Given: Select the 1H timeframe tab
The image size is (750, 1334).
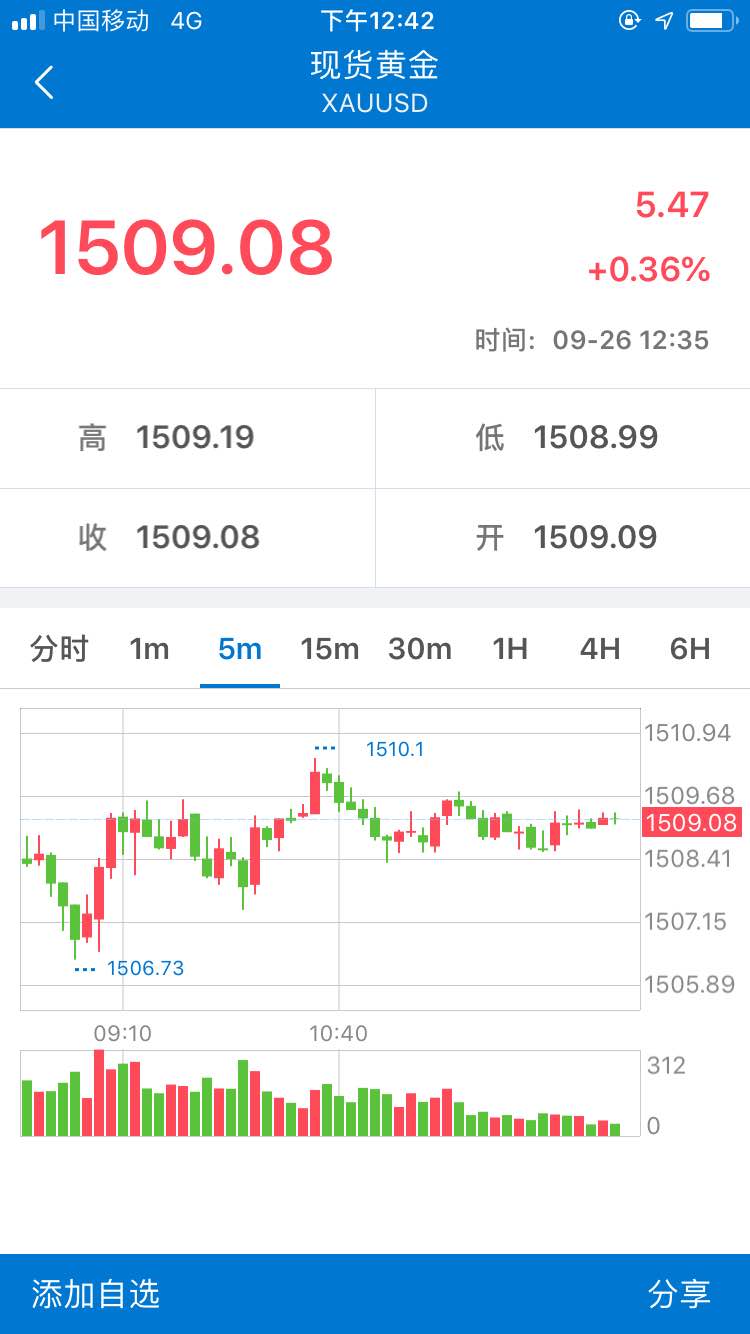Looking at the screenshot, I should tap(510, 649).
